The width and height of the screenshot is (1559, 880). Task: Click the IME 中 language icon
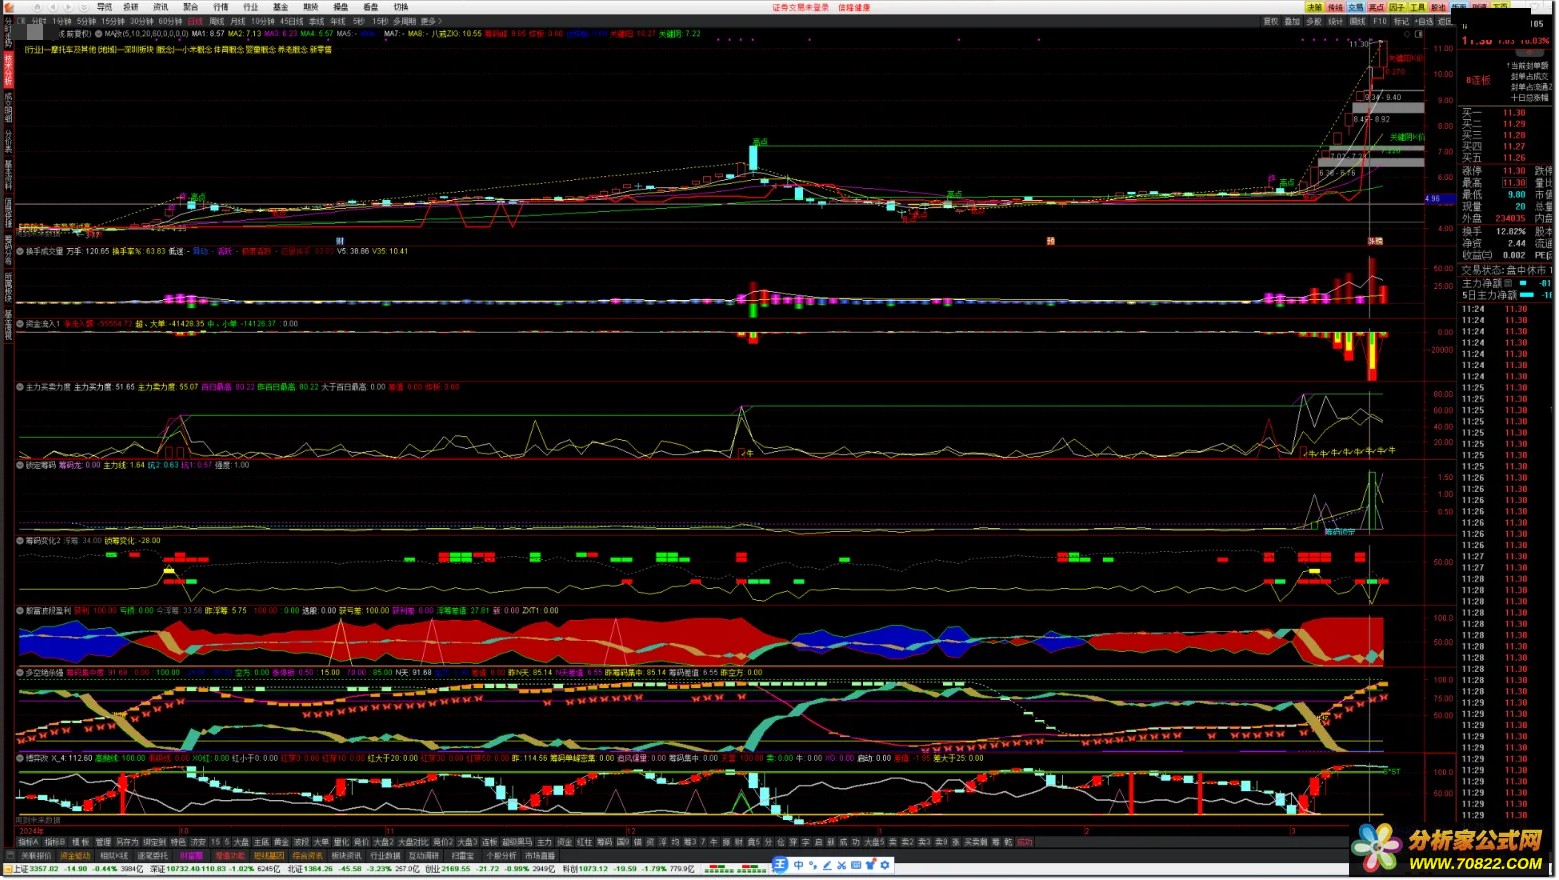click(x=798, y=865)
